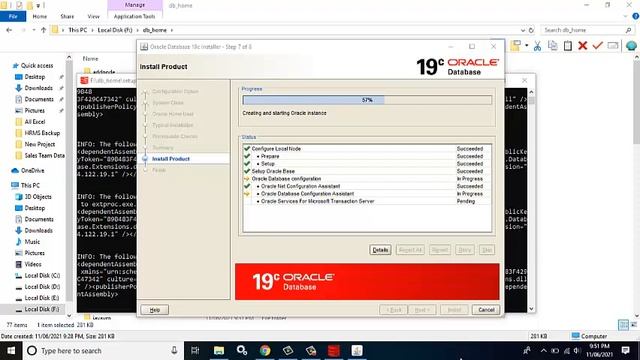The height and width of the screenshot is (360, 640).
Task: Select Videos in navigation pane
Action: coord(33,264)
